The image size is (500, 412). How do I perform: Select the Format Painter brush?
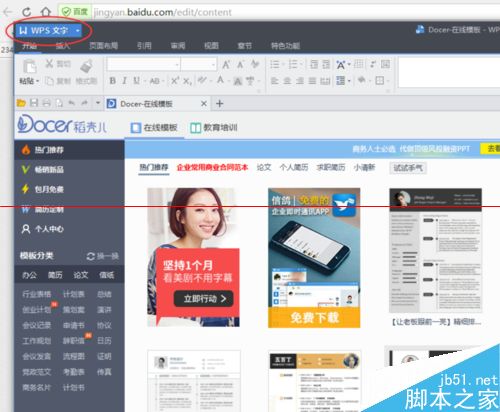(x=87, y=66)
